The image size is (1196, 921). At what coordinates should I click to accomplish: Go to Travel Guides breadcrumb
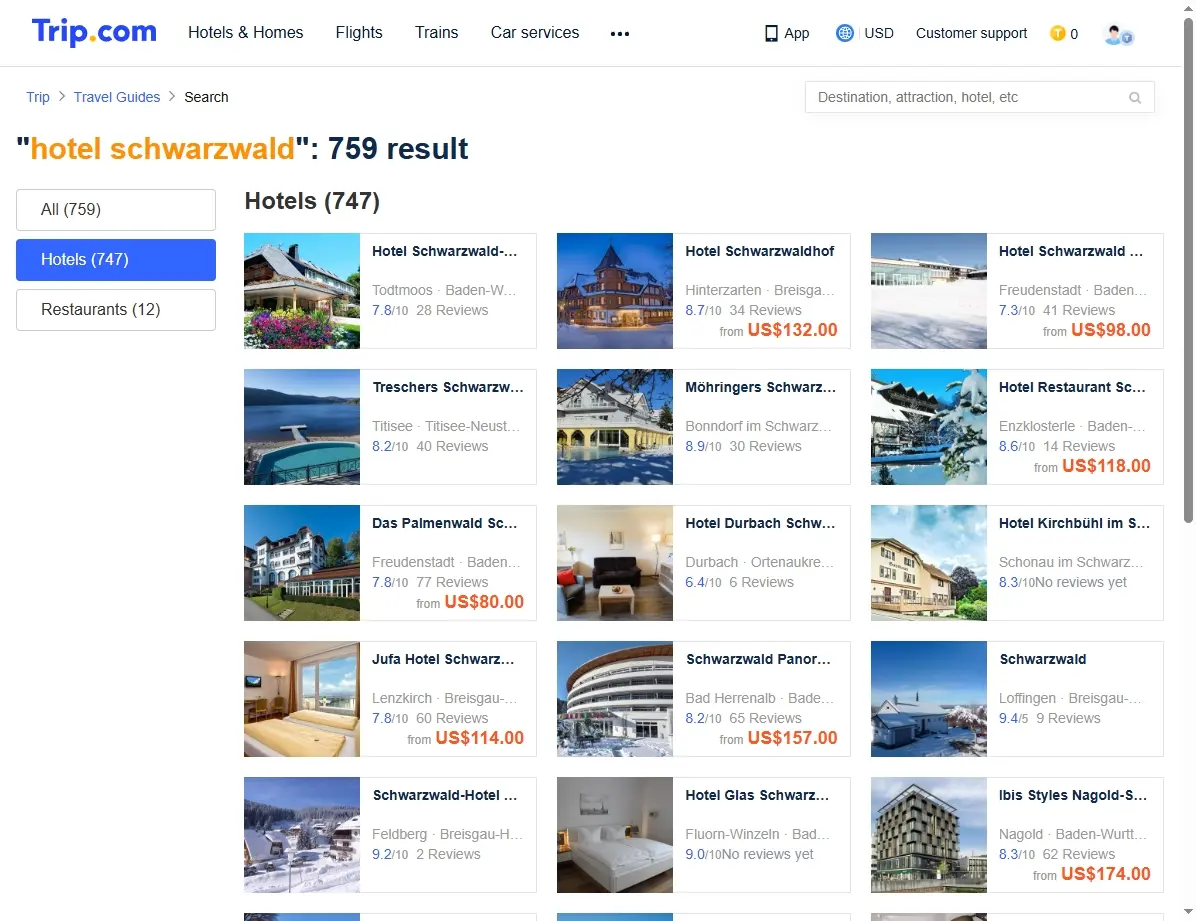(x=117, y=97)
